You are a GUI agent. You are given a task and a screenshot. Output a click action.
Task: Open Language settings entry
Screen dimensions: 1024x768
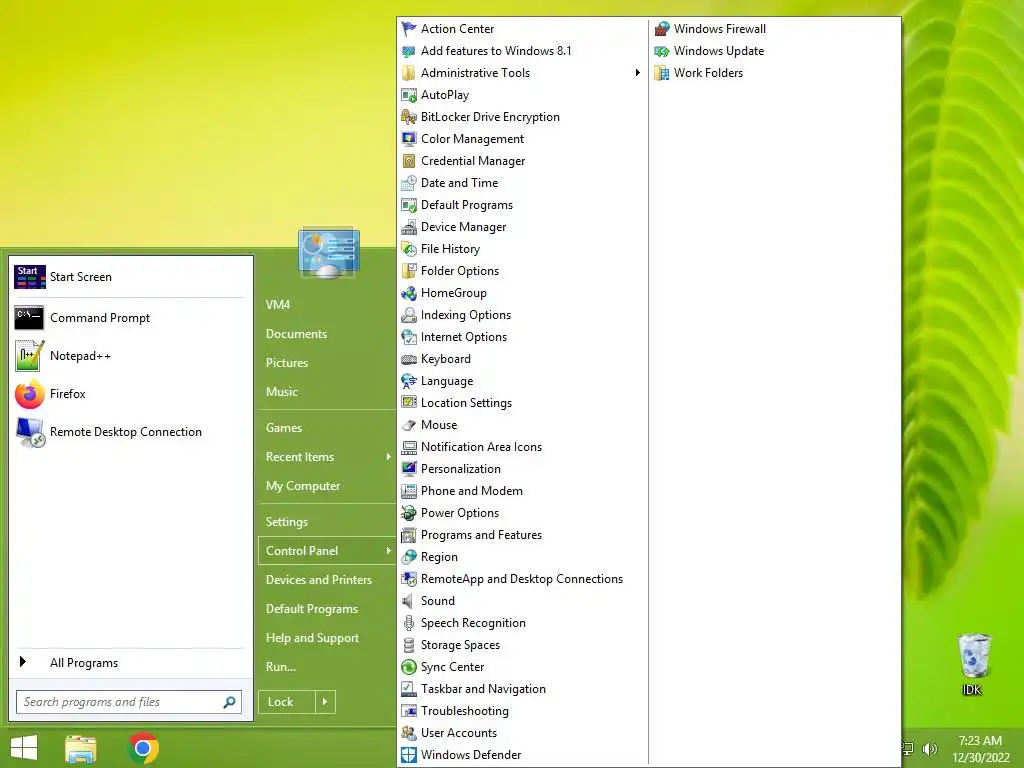[x=447, y=381]
